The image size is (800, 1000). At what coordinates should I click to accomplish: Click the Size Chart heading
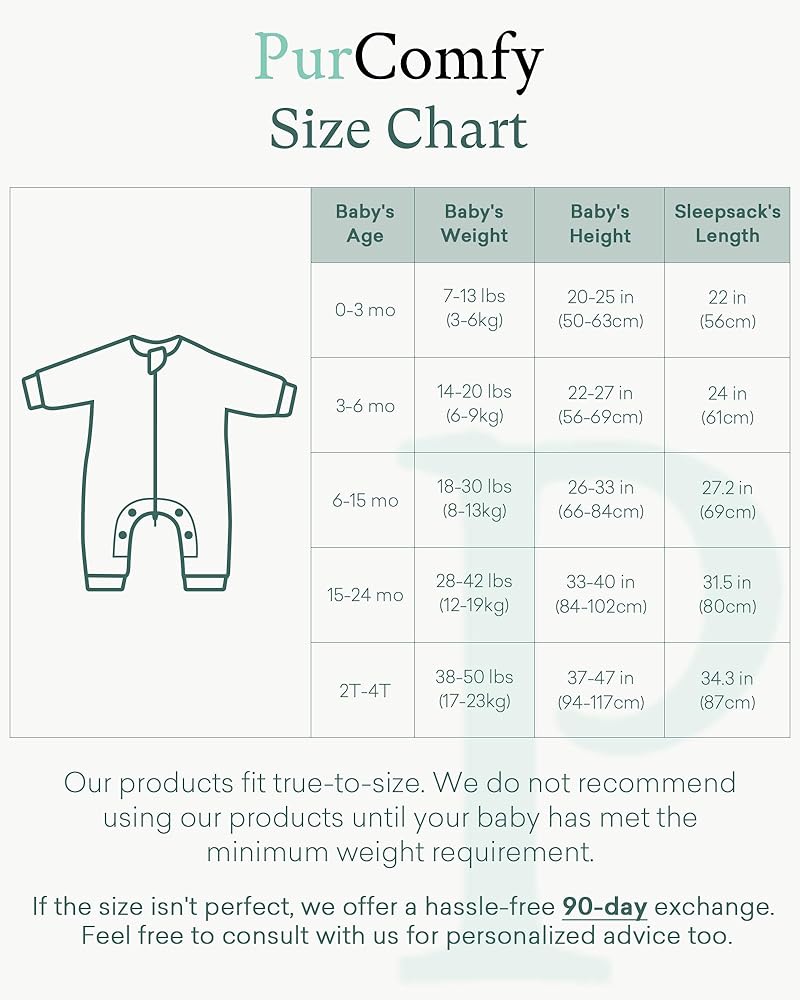(398, 129)
